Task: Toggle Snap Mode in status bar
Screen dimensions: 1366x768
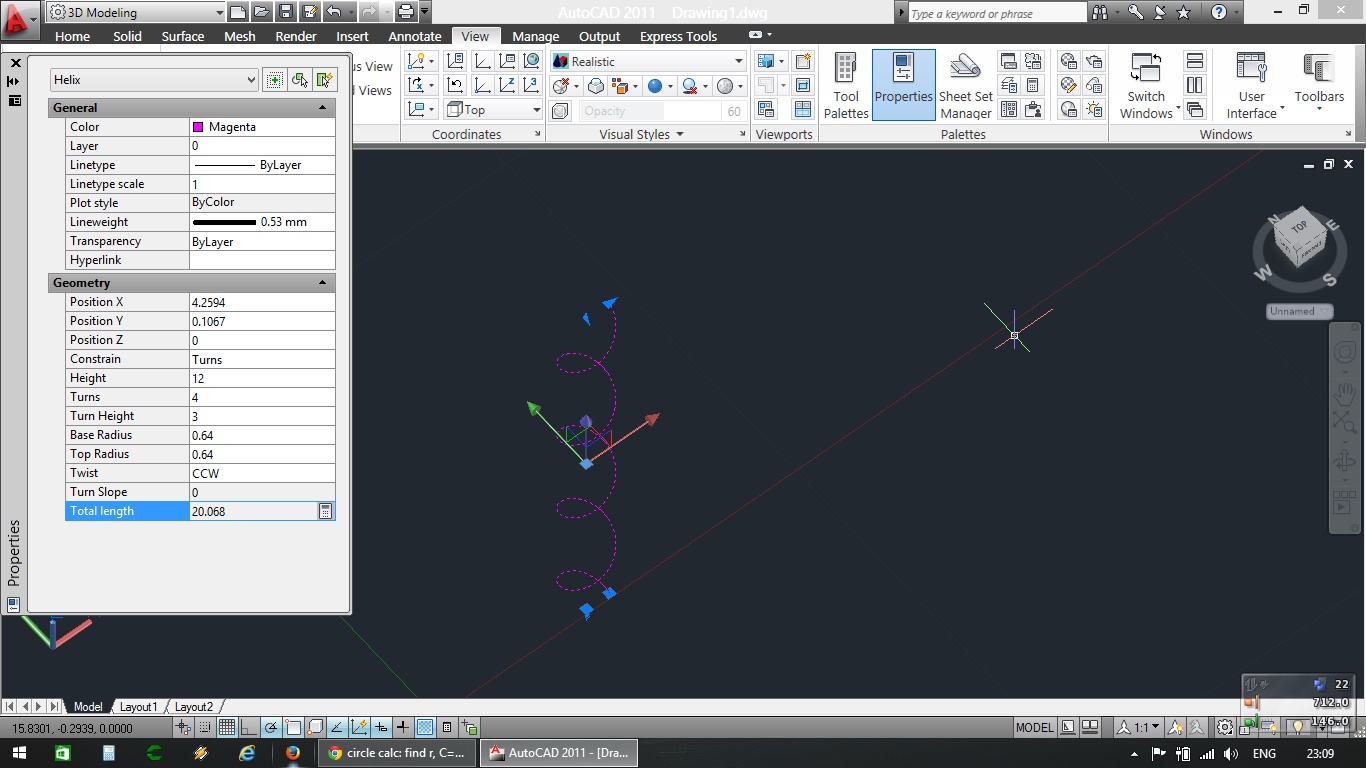Action: [205, 727]
